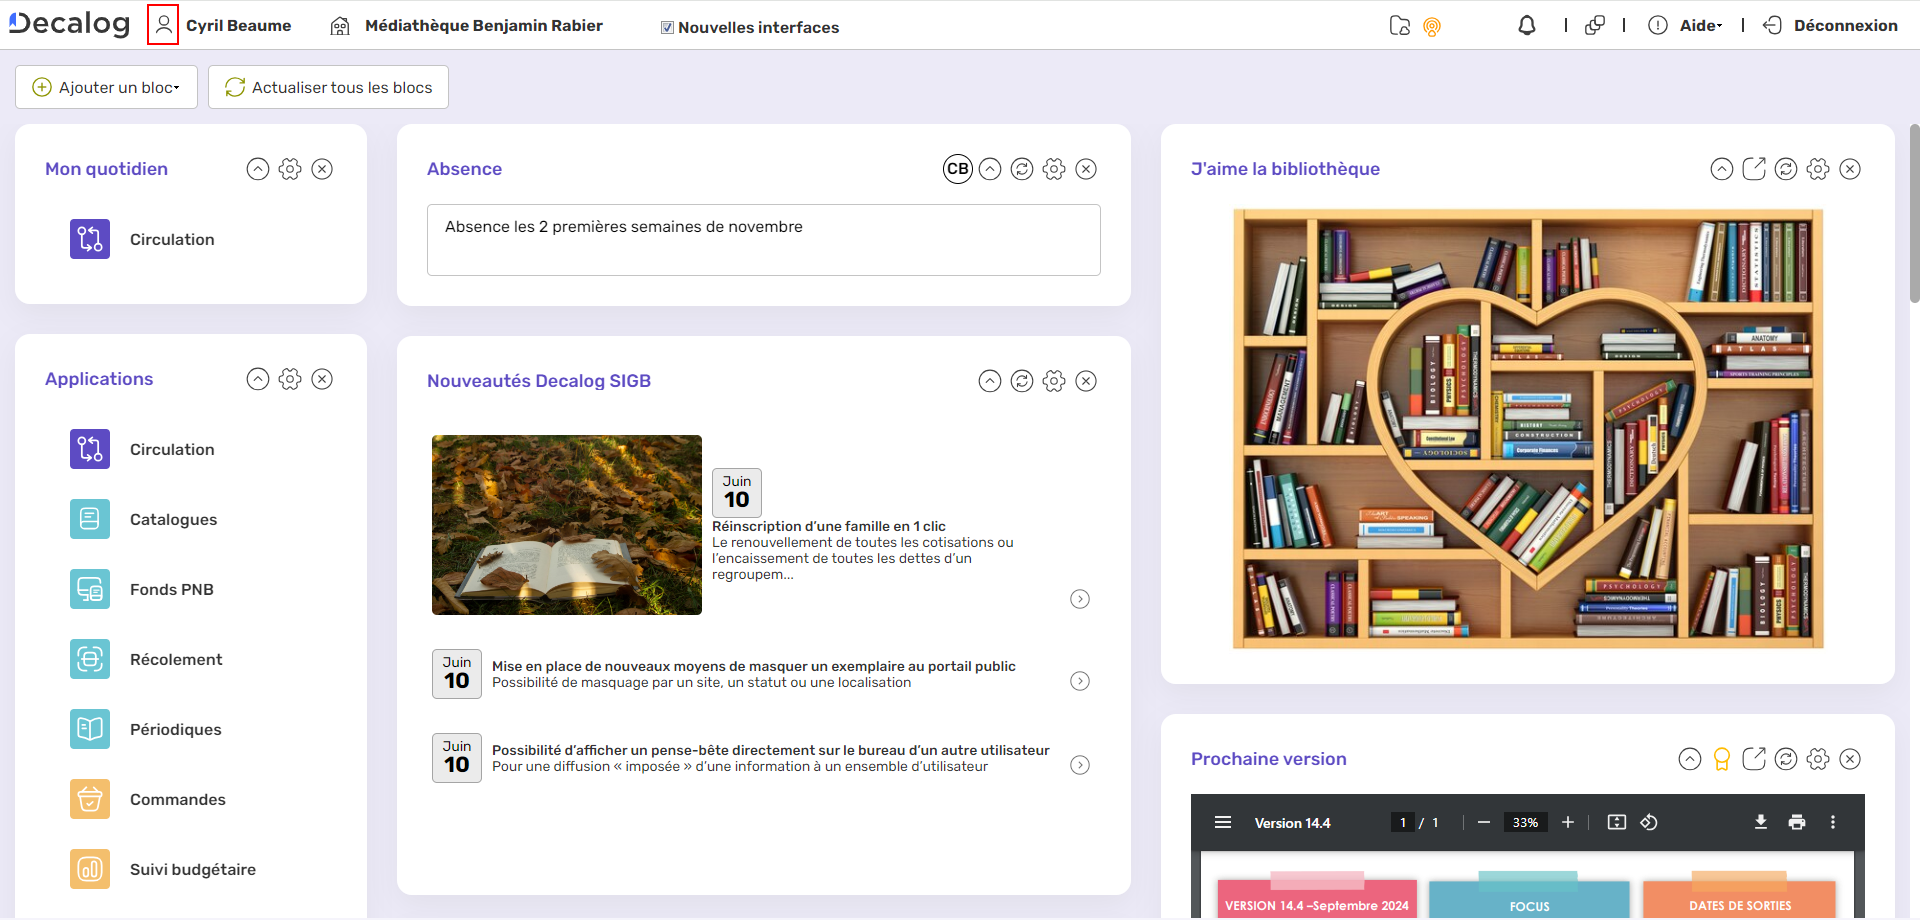
Task: Print the PDF document
Action: [1796, 822]
